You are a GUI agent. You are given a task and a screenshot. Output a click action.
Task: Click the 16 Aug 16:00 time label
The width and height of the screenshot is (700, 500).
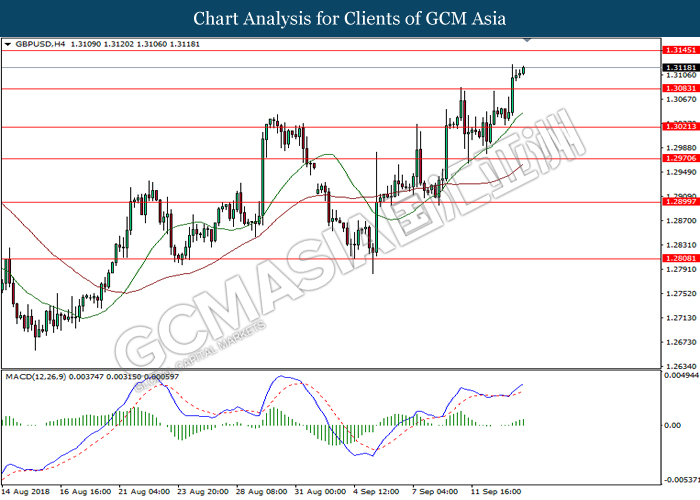85,492
